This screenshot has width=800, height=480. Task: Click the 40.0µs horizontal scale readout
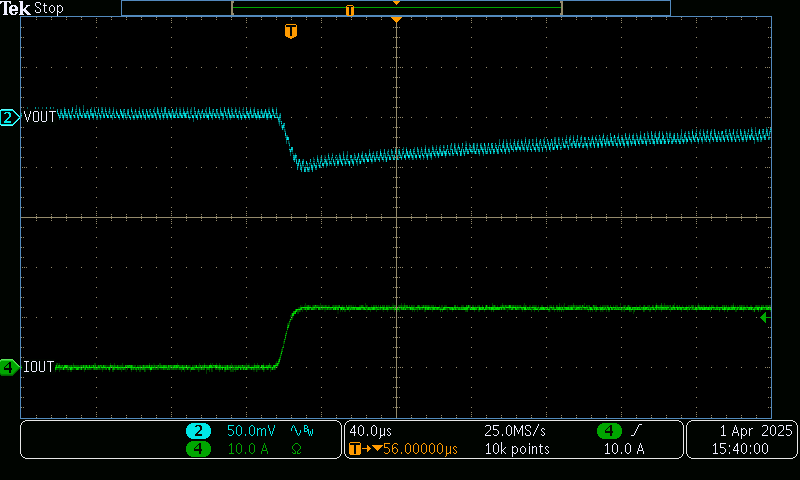click(x=370, y=431)
